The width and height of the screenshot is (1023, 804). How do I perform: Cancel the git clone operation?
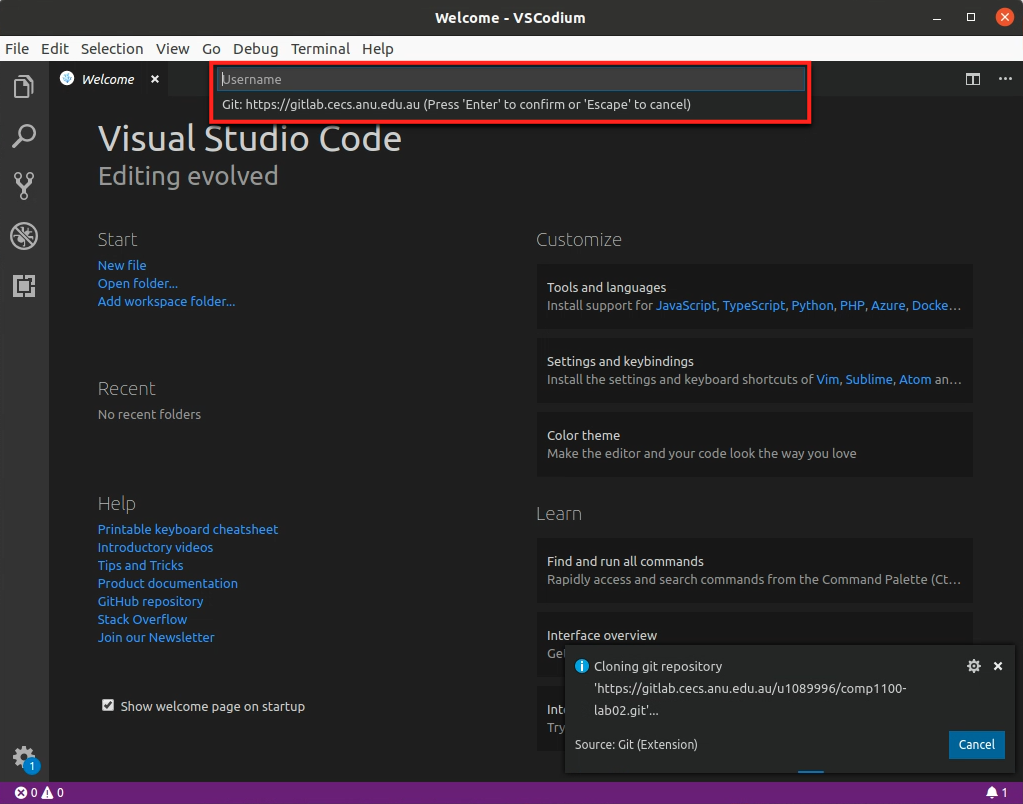tap(976, 745)
